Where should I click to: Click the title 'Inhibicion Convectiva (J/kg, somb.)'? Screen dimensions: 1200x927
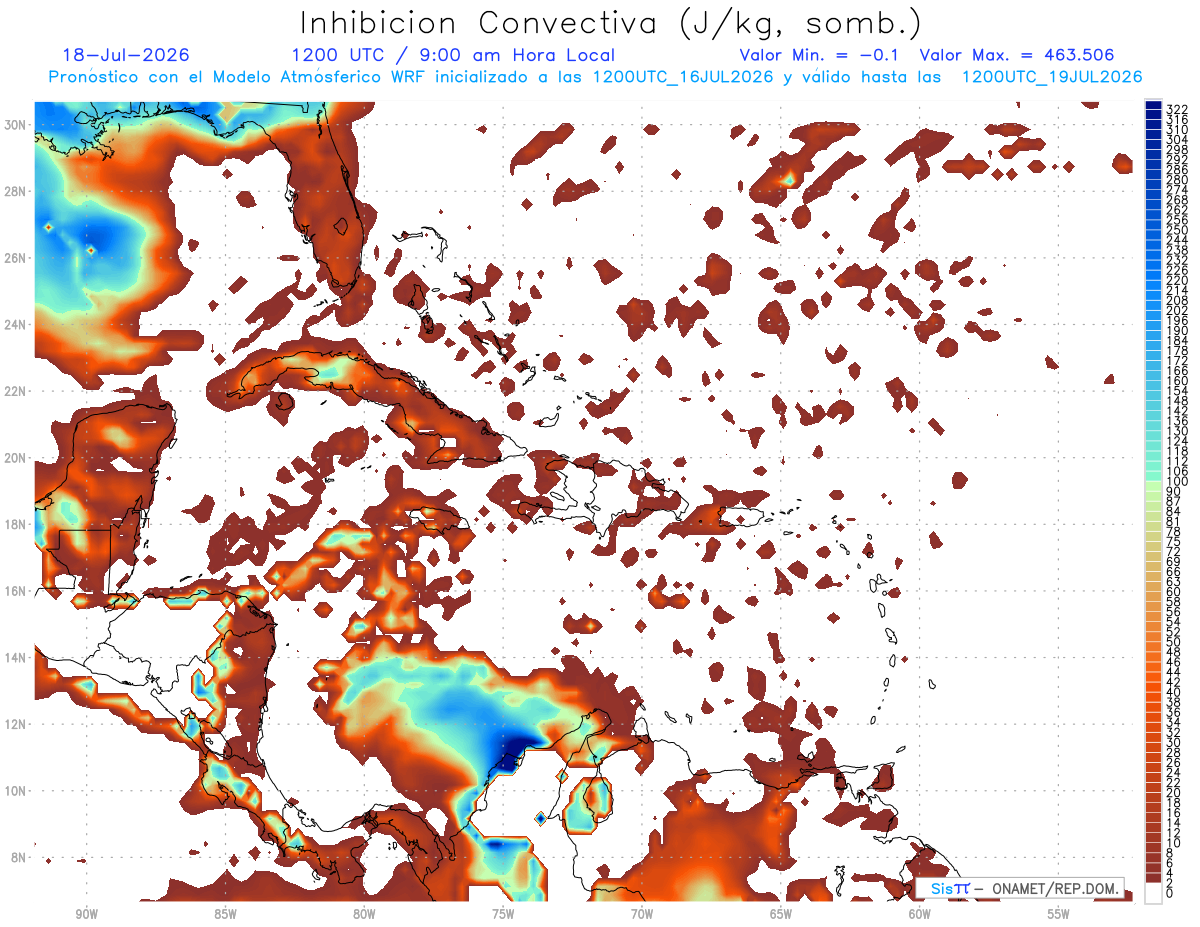[611, 24]
